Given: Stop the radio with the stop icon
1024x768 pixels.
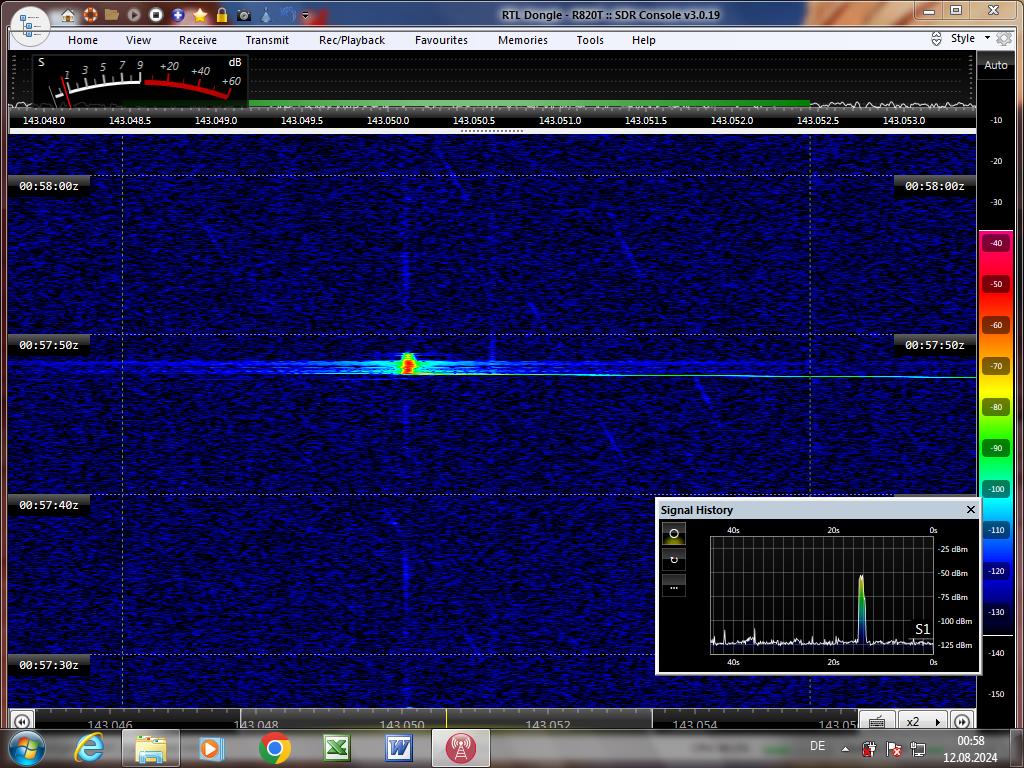Looking at the screenshot, I should [155, 14].
